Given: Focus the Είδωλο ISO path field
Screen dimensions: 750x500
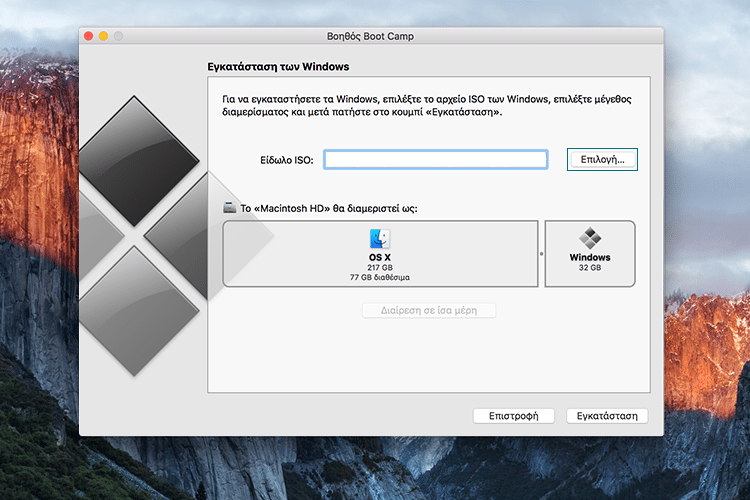Looking at the screenshot, I should click(436, 159).
